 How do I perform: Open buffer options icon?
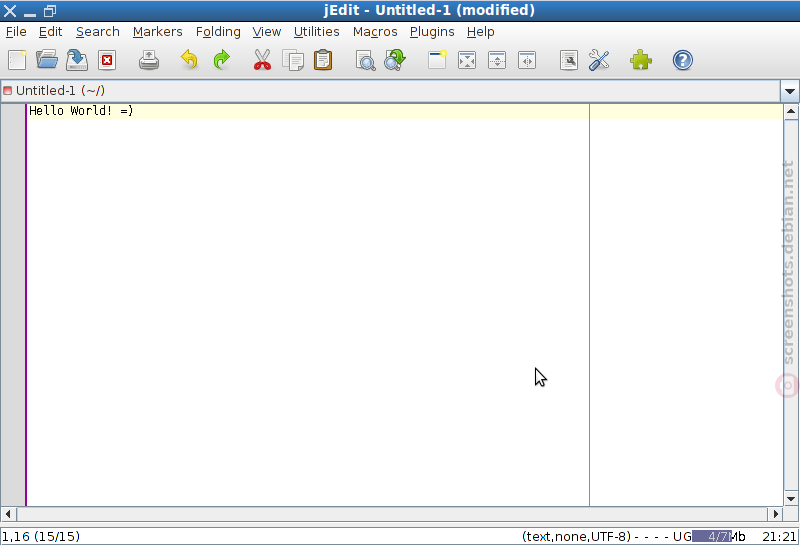pyautogui.click(x=569, y=60)
